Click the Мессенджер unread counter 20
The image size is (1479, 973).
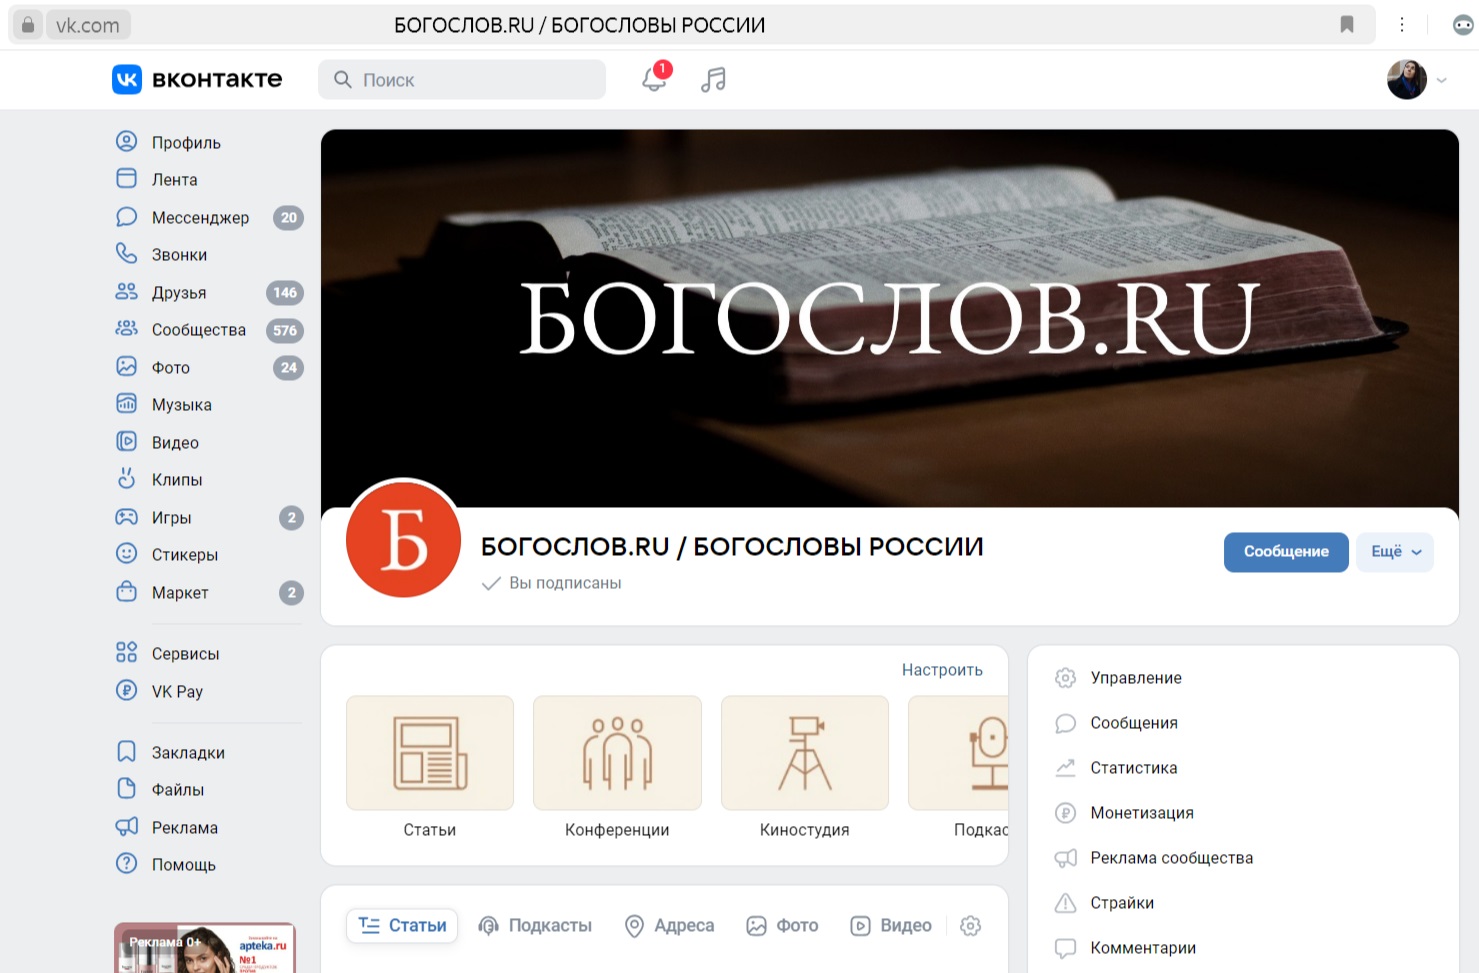coord(288,217)
